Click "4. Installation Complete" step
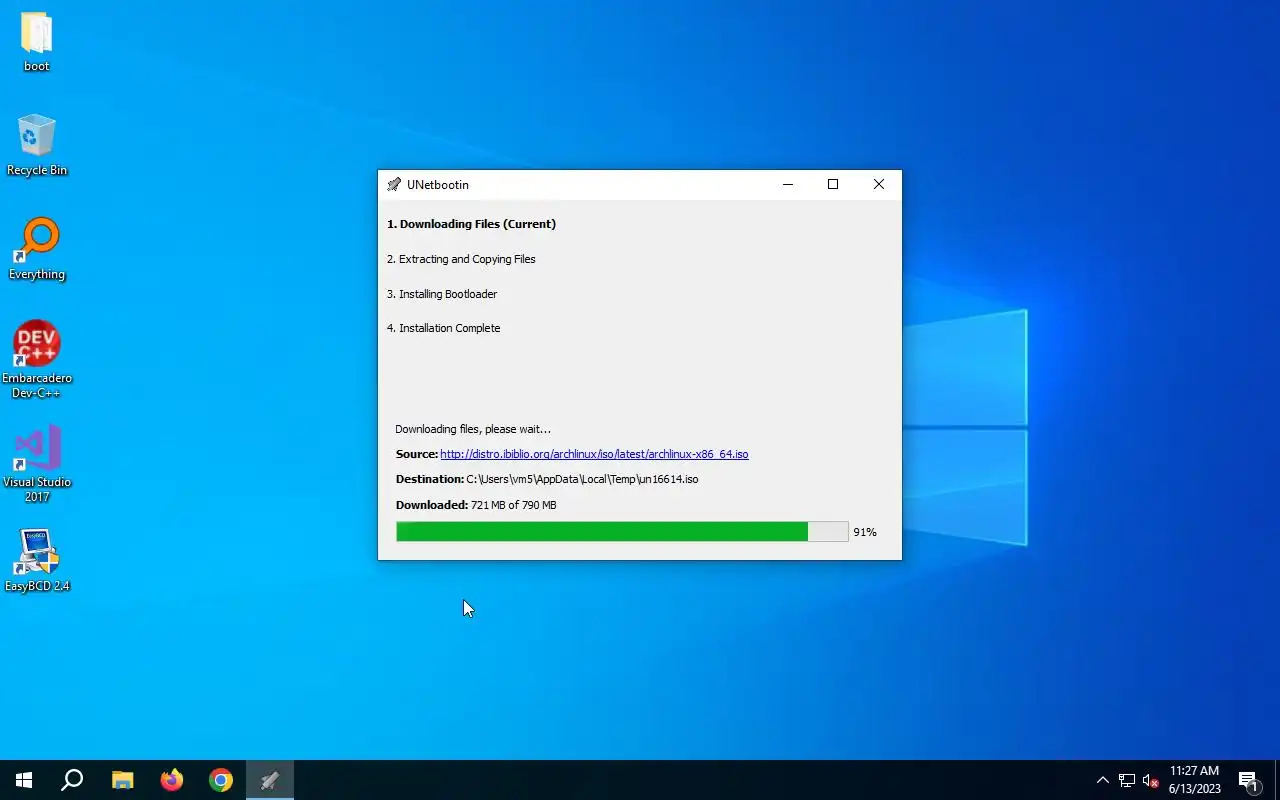 [x=443, y=328]
